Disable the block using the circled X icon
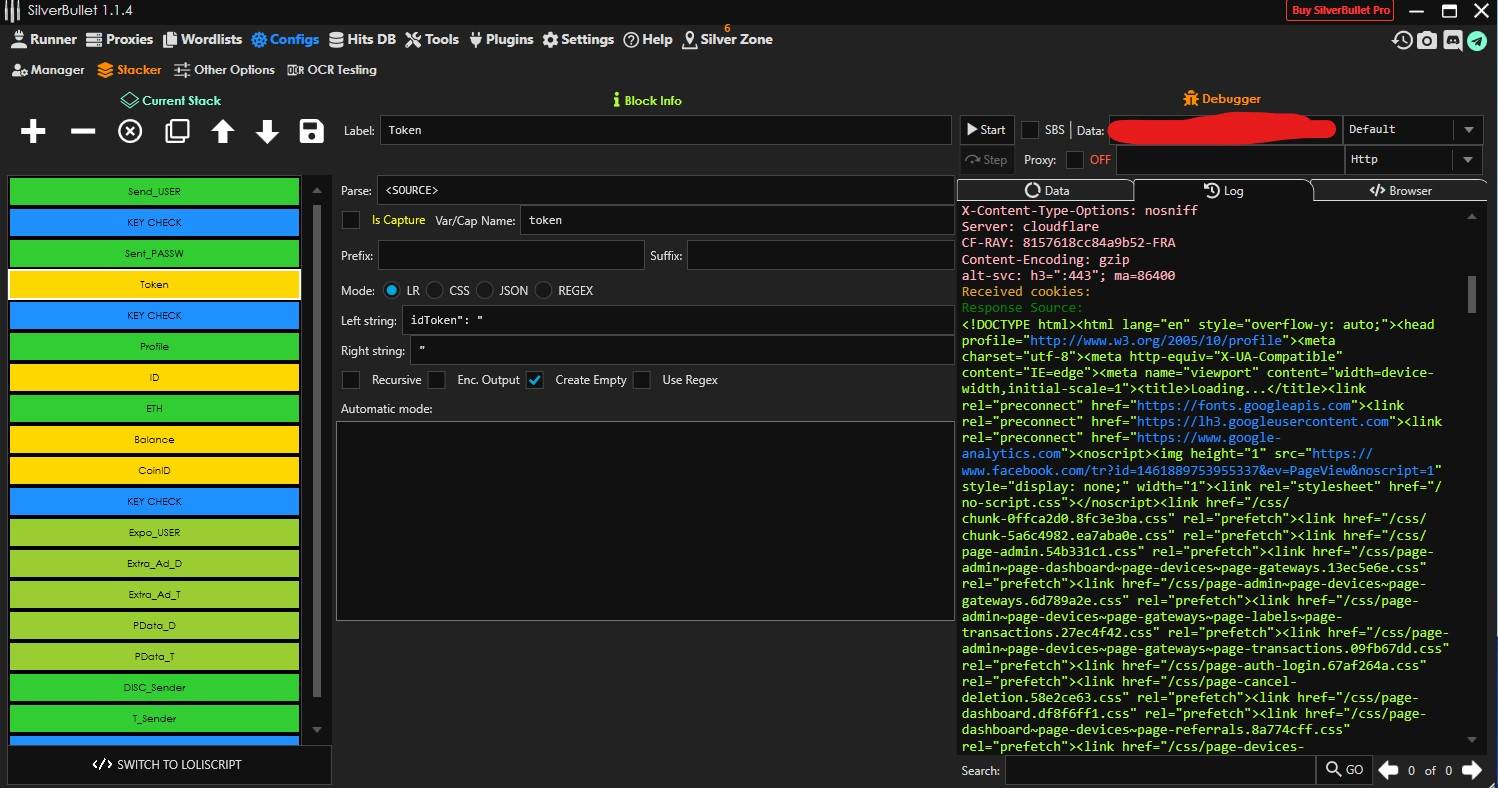 [x=130, y=131]
